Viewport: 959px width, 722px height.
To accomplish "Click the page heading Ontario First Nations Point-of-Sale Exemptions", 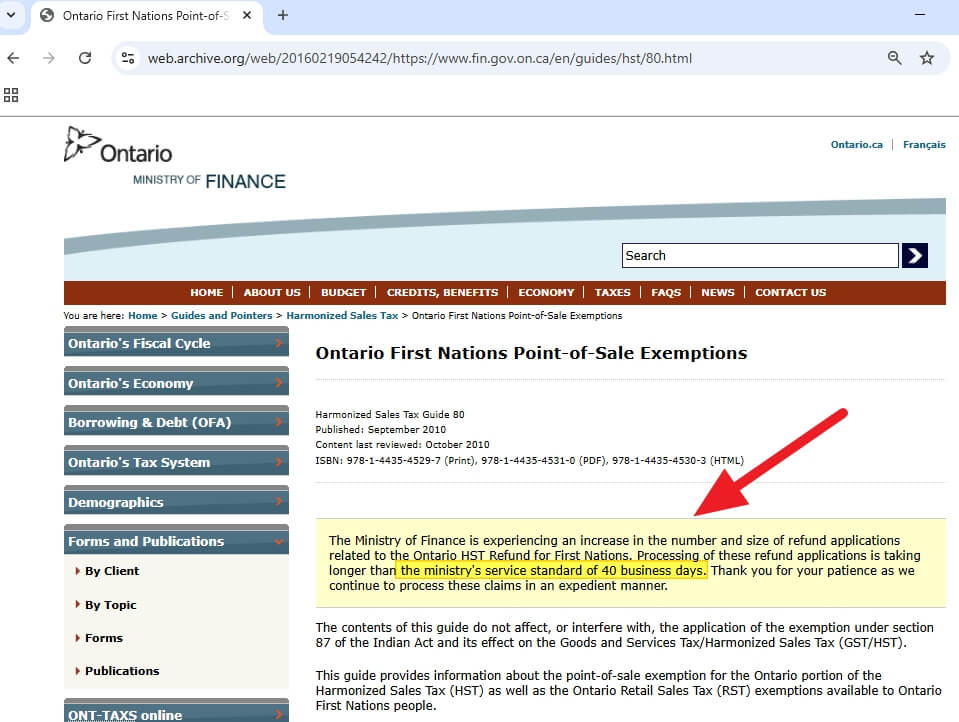I will [531, 353].
